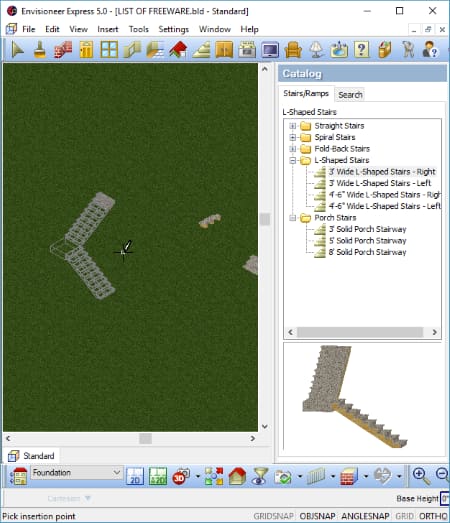
Task: Switch to 2D designer's view icon
Action: coord(158,476)
